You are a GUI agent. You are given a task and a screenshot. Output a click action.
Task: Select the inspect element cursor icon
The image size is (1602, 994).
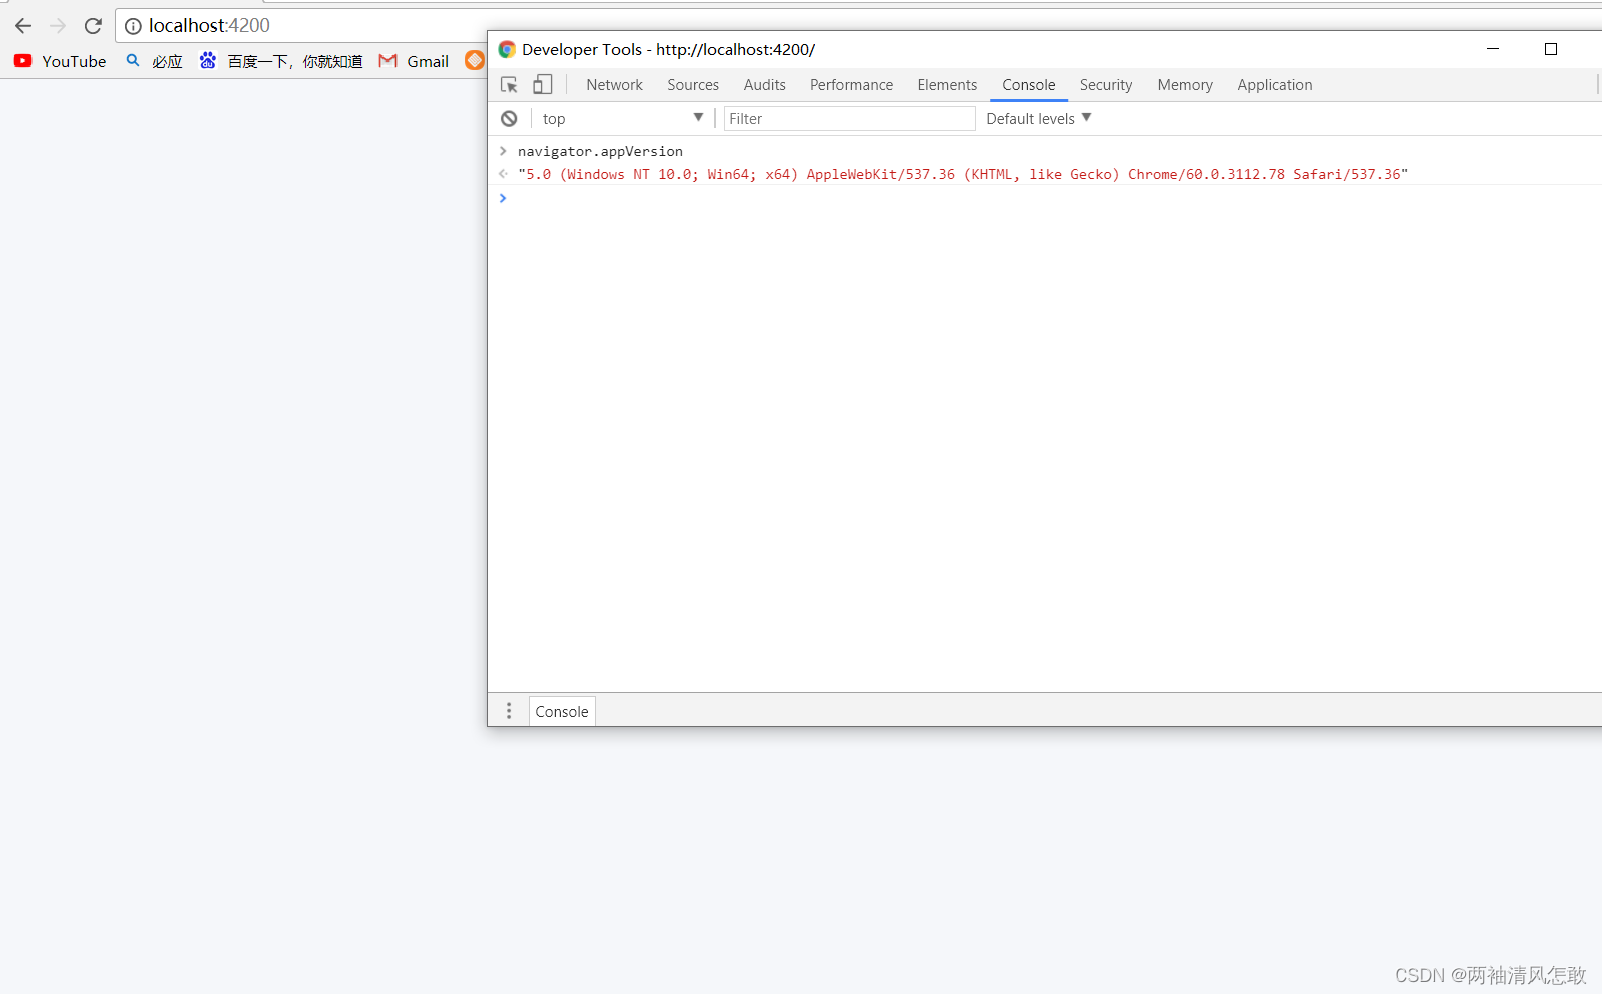(x=510, y=84)
